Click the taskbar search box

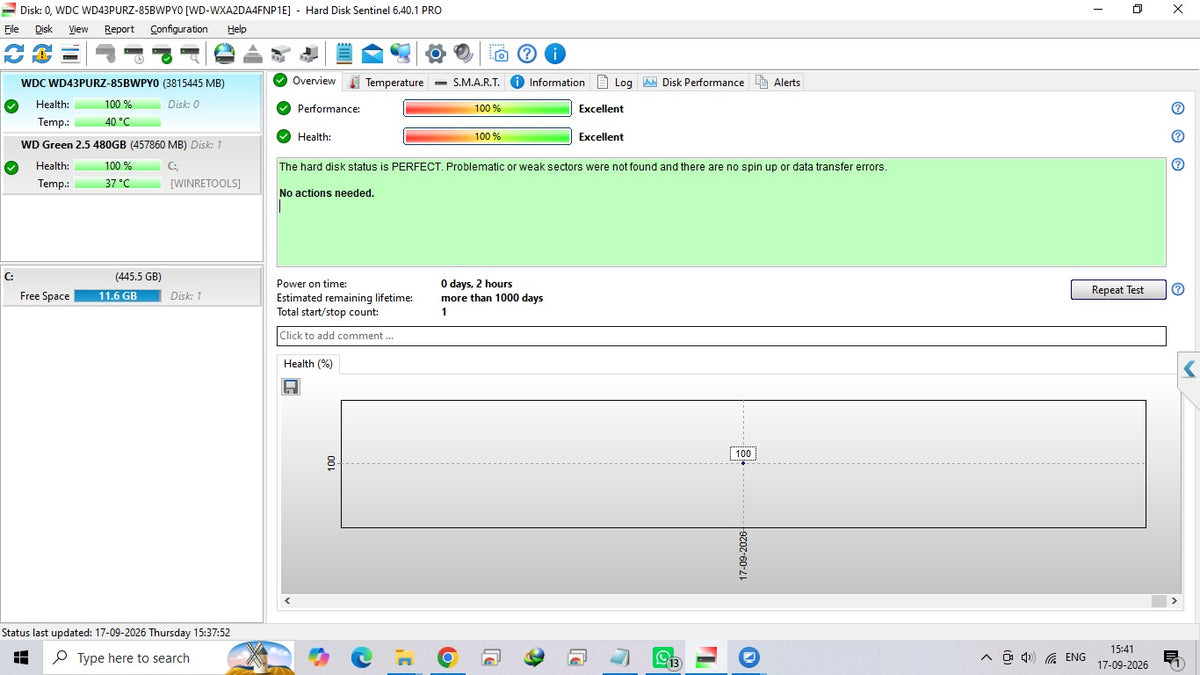pos(170,658)
